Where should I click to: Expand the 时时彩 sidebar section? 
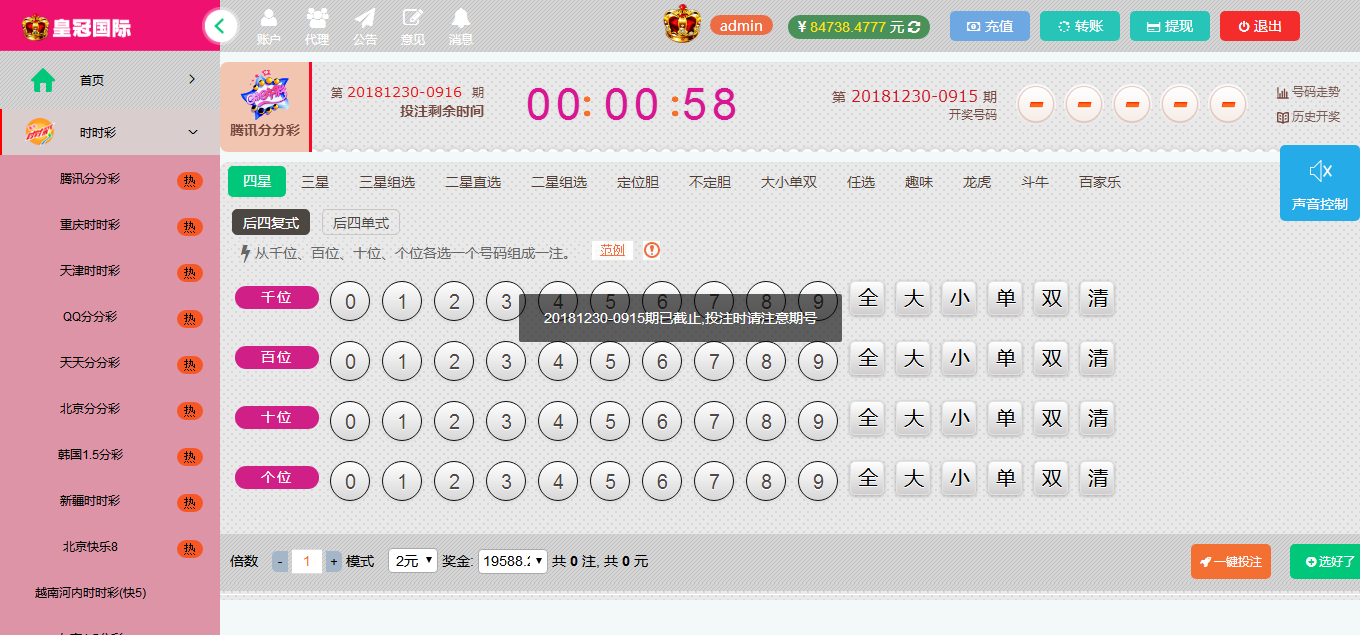pyautogui.click(x=110, y=132)
